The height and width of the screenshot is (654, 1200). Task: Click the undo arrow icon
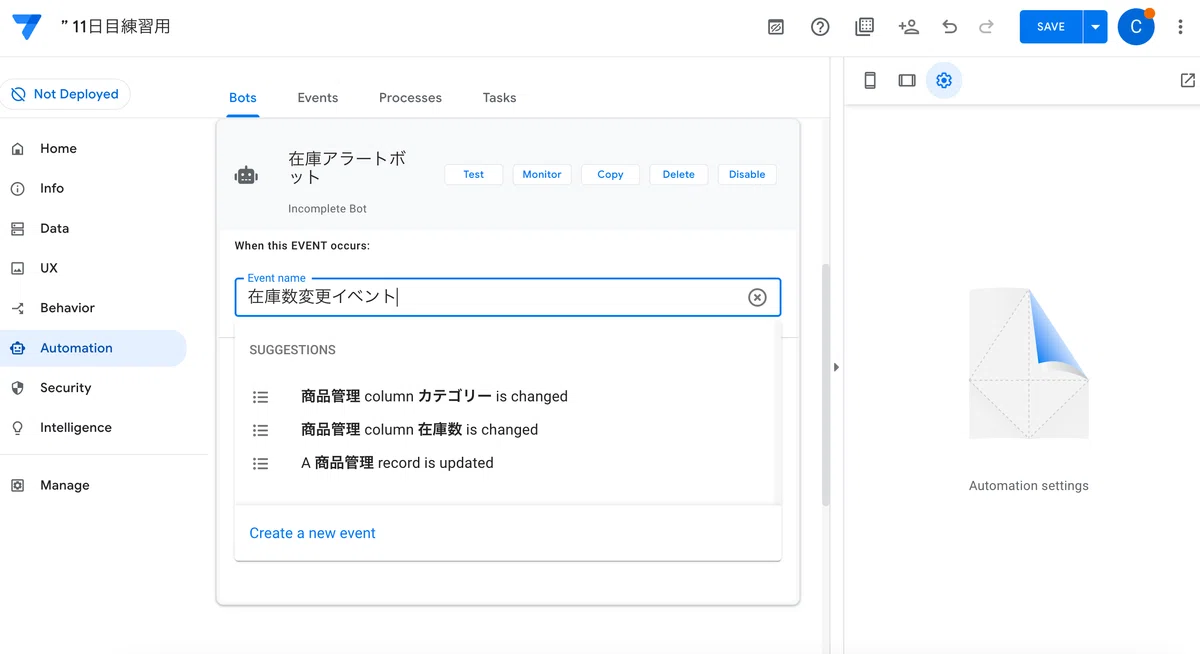950,27
